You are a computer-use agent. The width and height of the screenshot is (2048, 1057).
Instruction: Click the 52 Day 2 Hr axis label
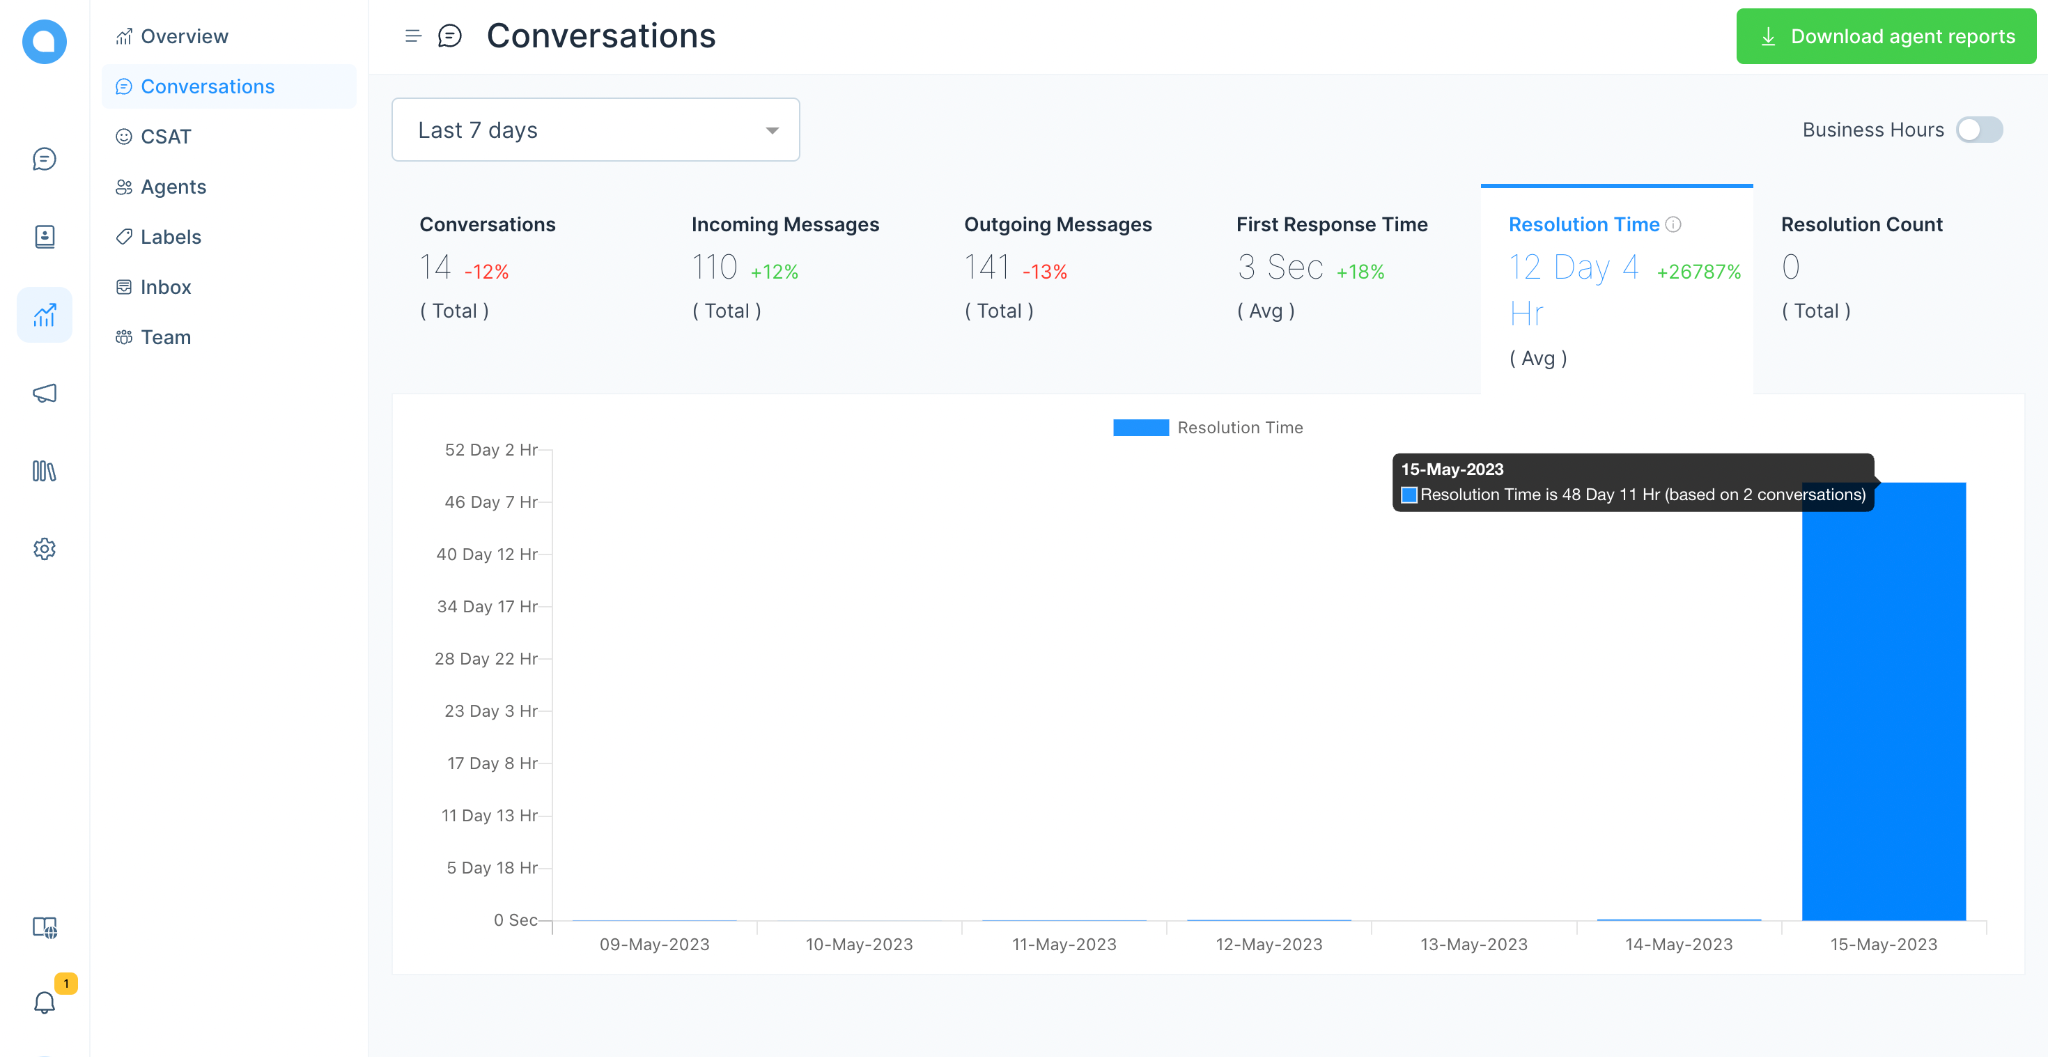(491, 450)
